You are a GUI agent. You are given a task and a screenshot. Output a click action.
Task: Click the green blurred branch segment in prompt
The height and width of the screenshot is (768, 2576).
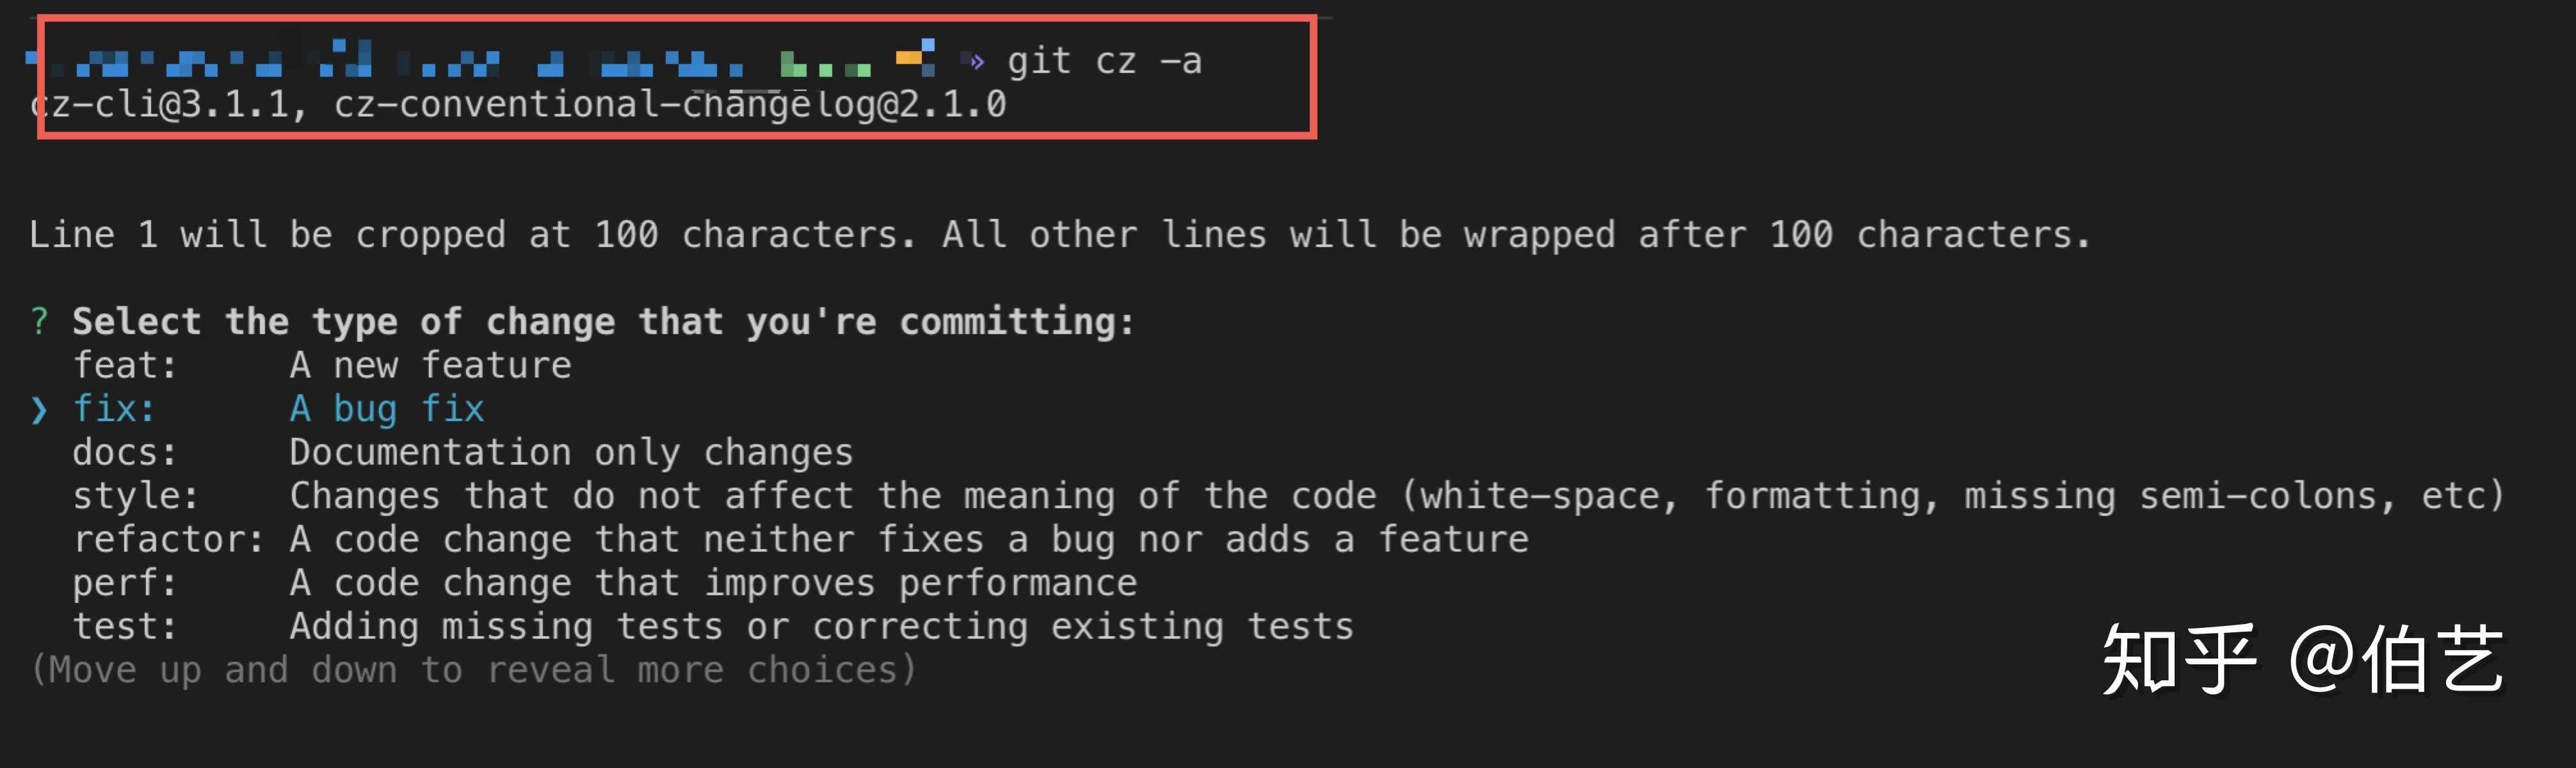(825, 65)
